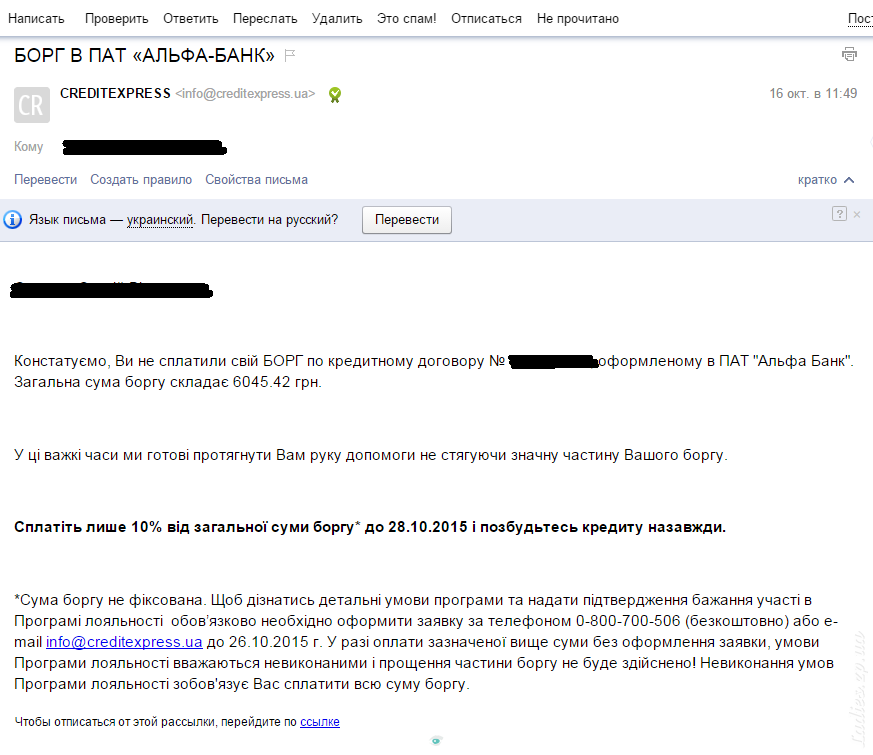
Task: Click Удалить to delete the letter
Action: (x=337, y=18)
